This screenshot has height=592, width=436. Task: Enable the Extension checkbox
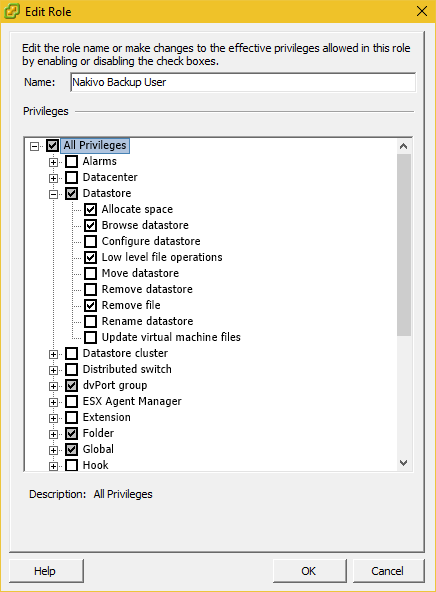71,417
